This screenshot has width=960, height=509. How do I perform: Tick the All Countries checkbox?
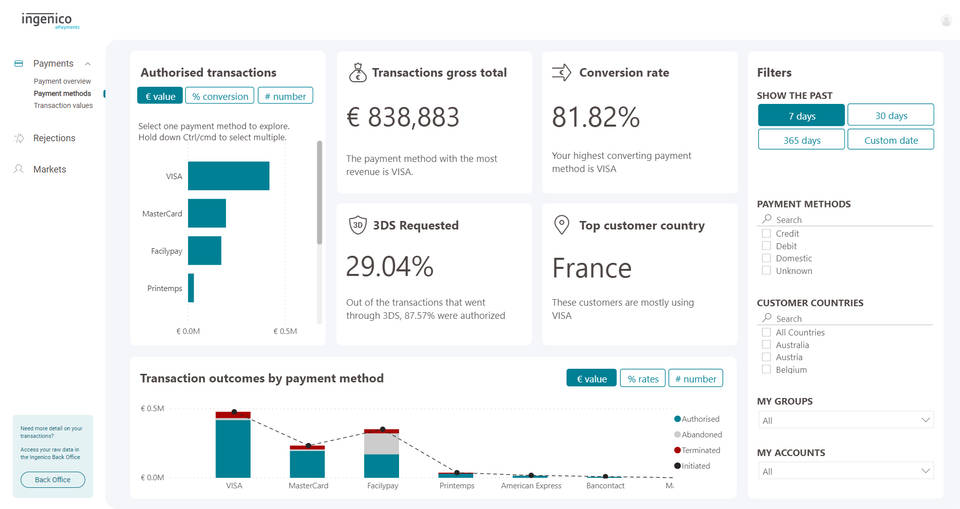click(766, 332)
